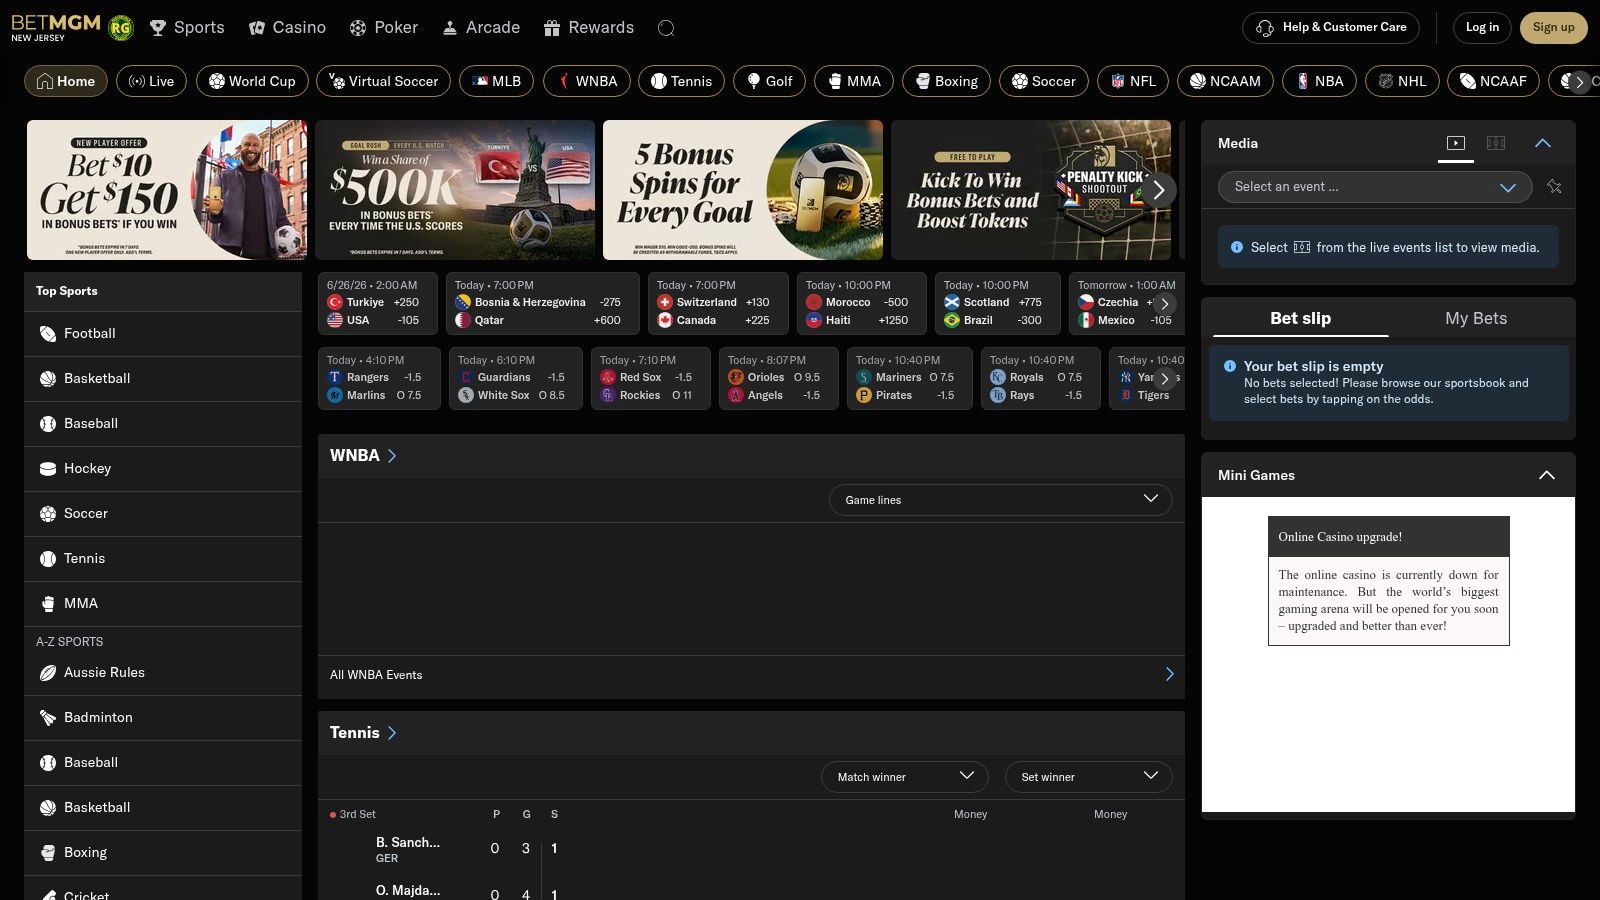Open Help & Customer Care

[x=1332, y=27]
